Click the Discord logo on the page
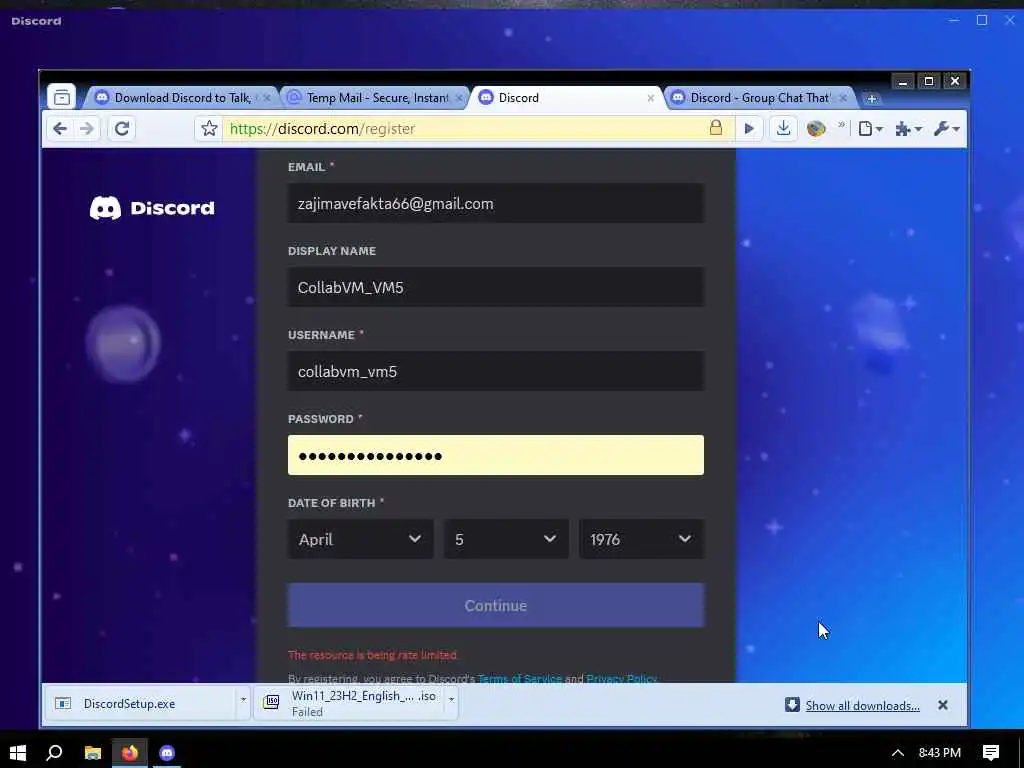1024x768 pixels. tap(152, 208)
